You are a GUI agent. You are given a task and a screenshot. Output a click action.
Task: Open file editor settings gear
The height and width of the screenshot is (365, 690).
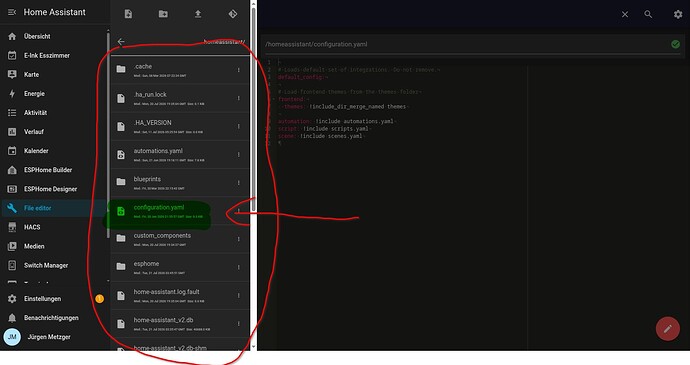(678, 15)
